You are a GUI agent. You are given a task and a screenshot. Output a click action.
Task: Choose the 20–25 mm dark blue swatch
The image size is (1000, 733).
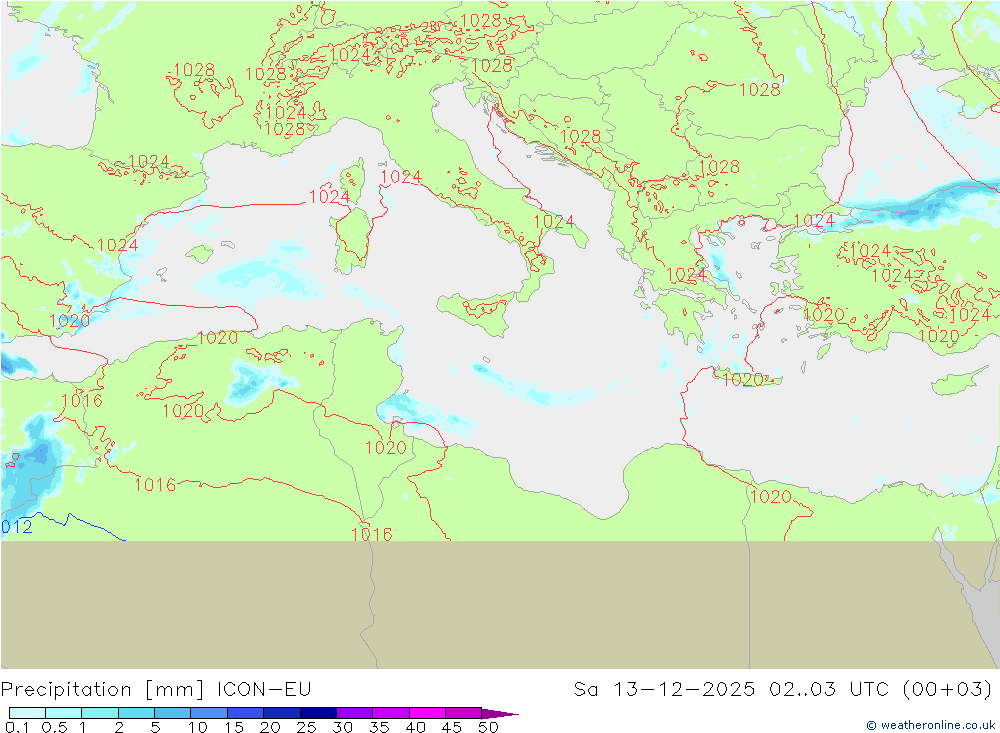coord(282,713)
